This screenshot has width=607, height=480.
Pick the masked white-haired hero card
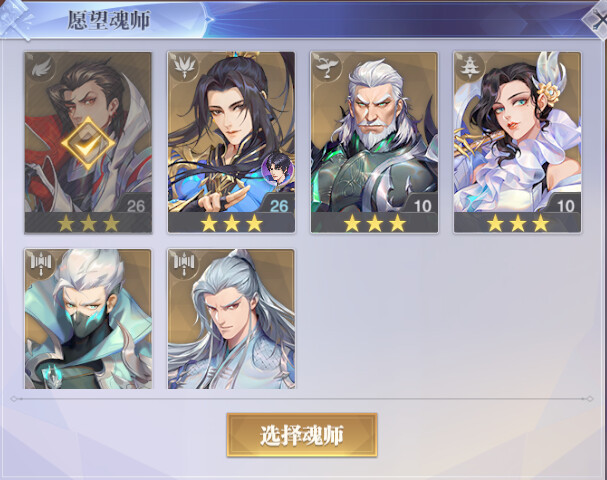click(x=88, y=319)
